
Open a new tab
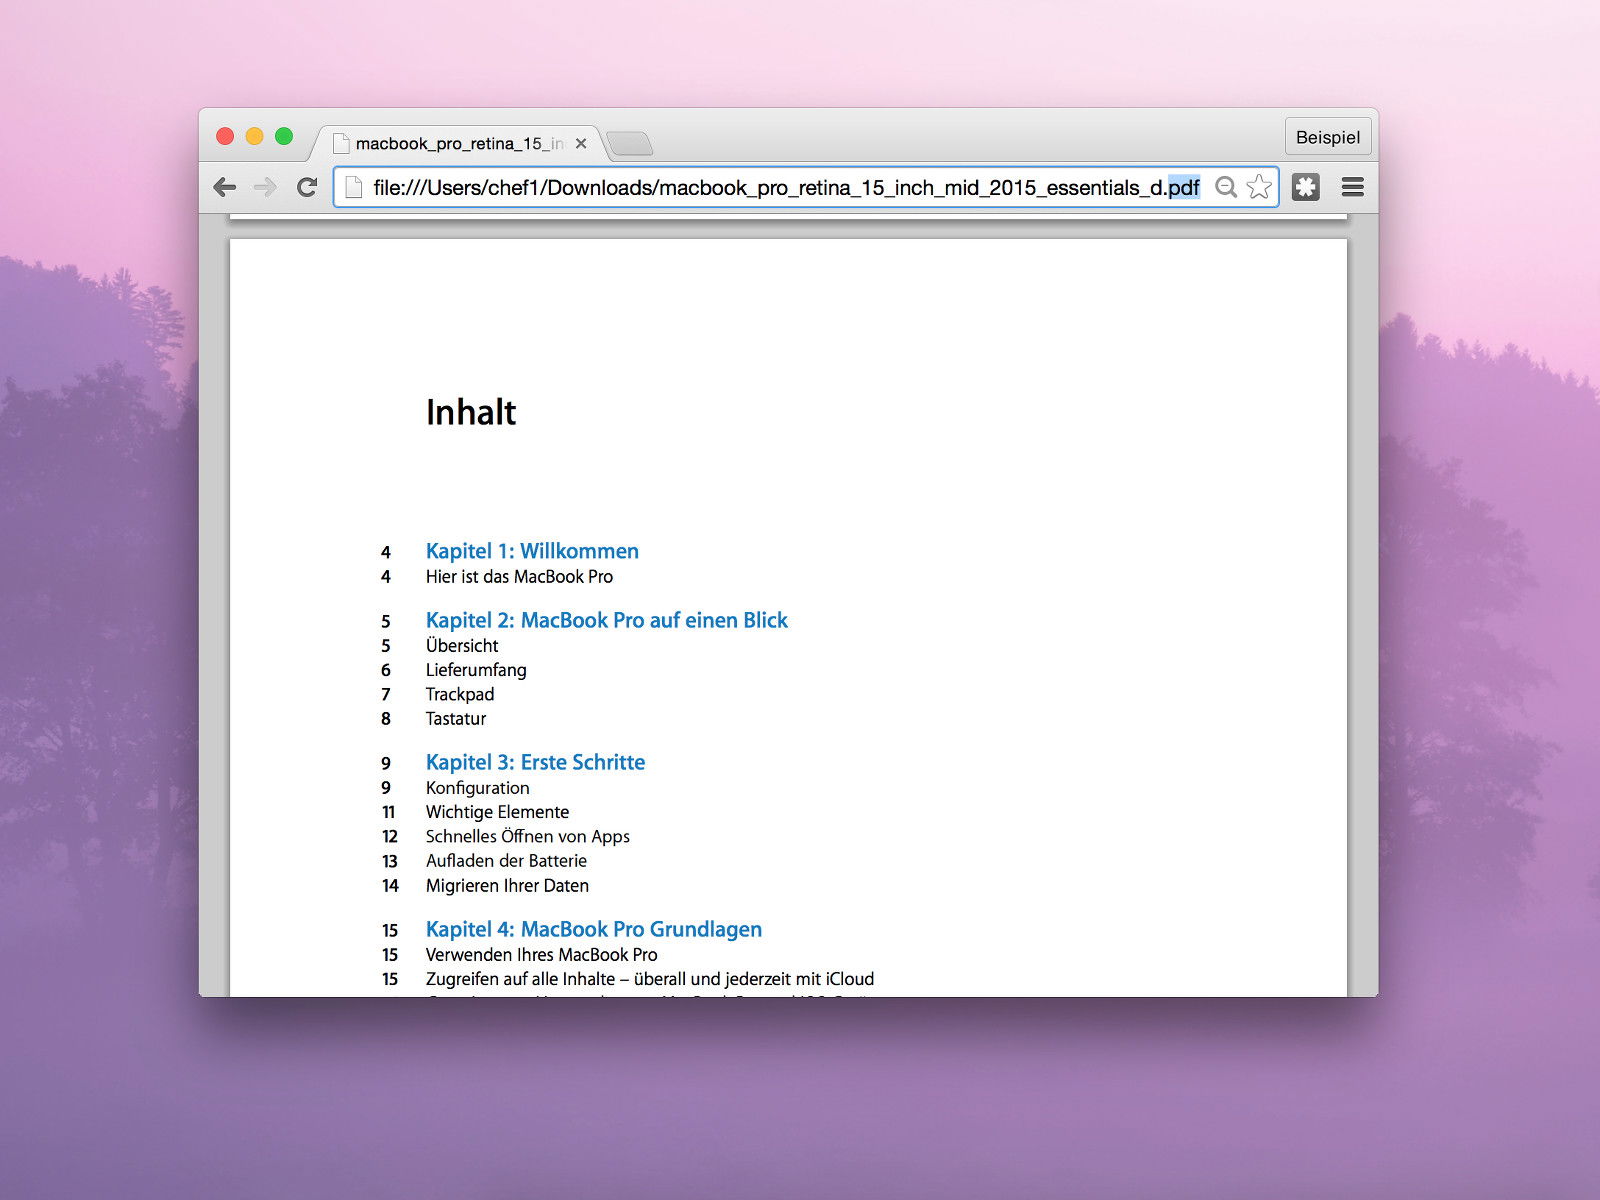(x=630, y=144)
